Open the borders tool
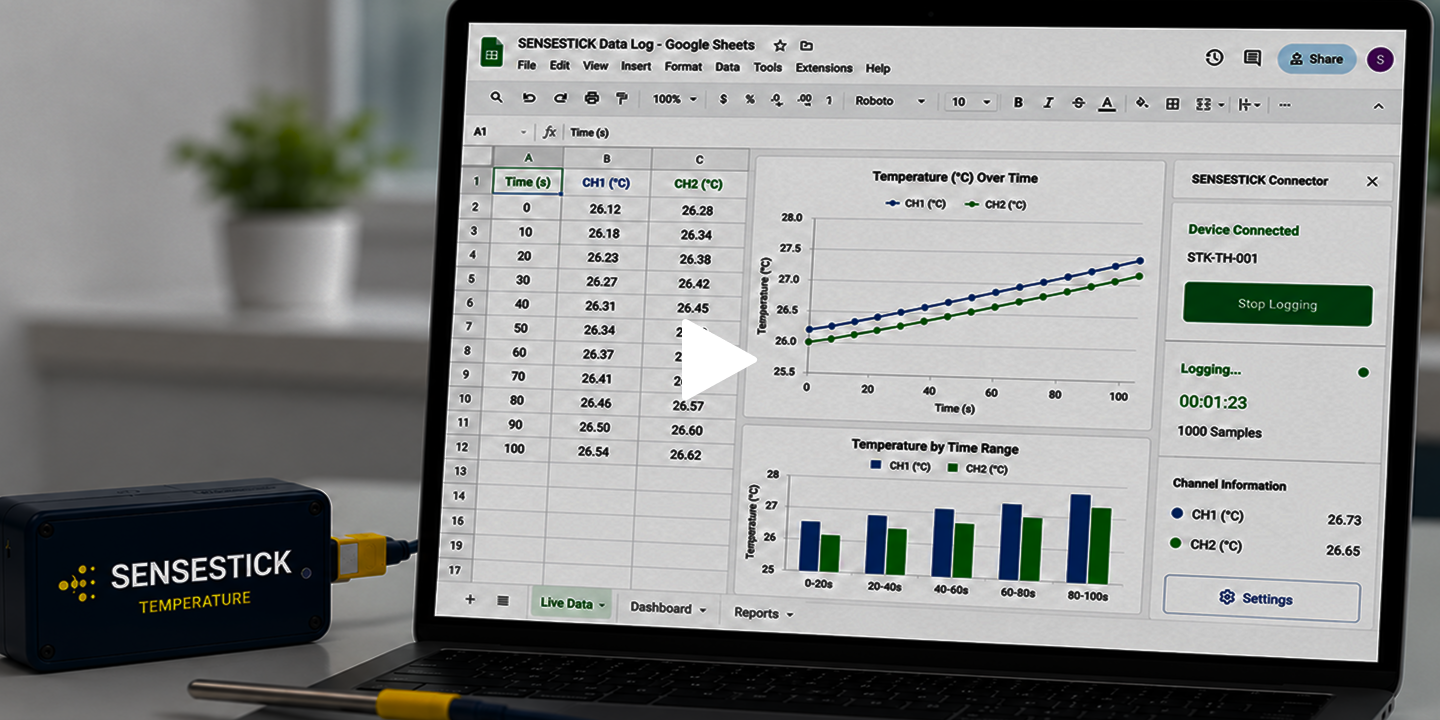This screenshot has width=1440, height=720. 1173,104
